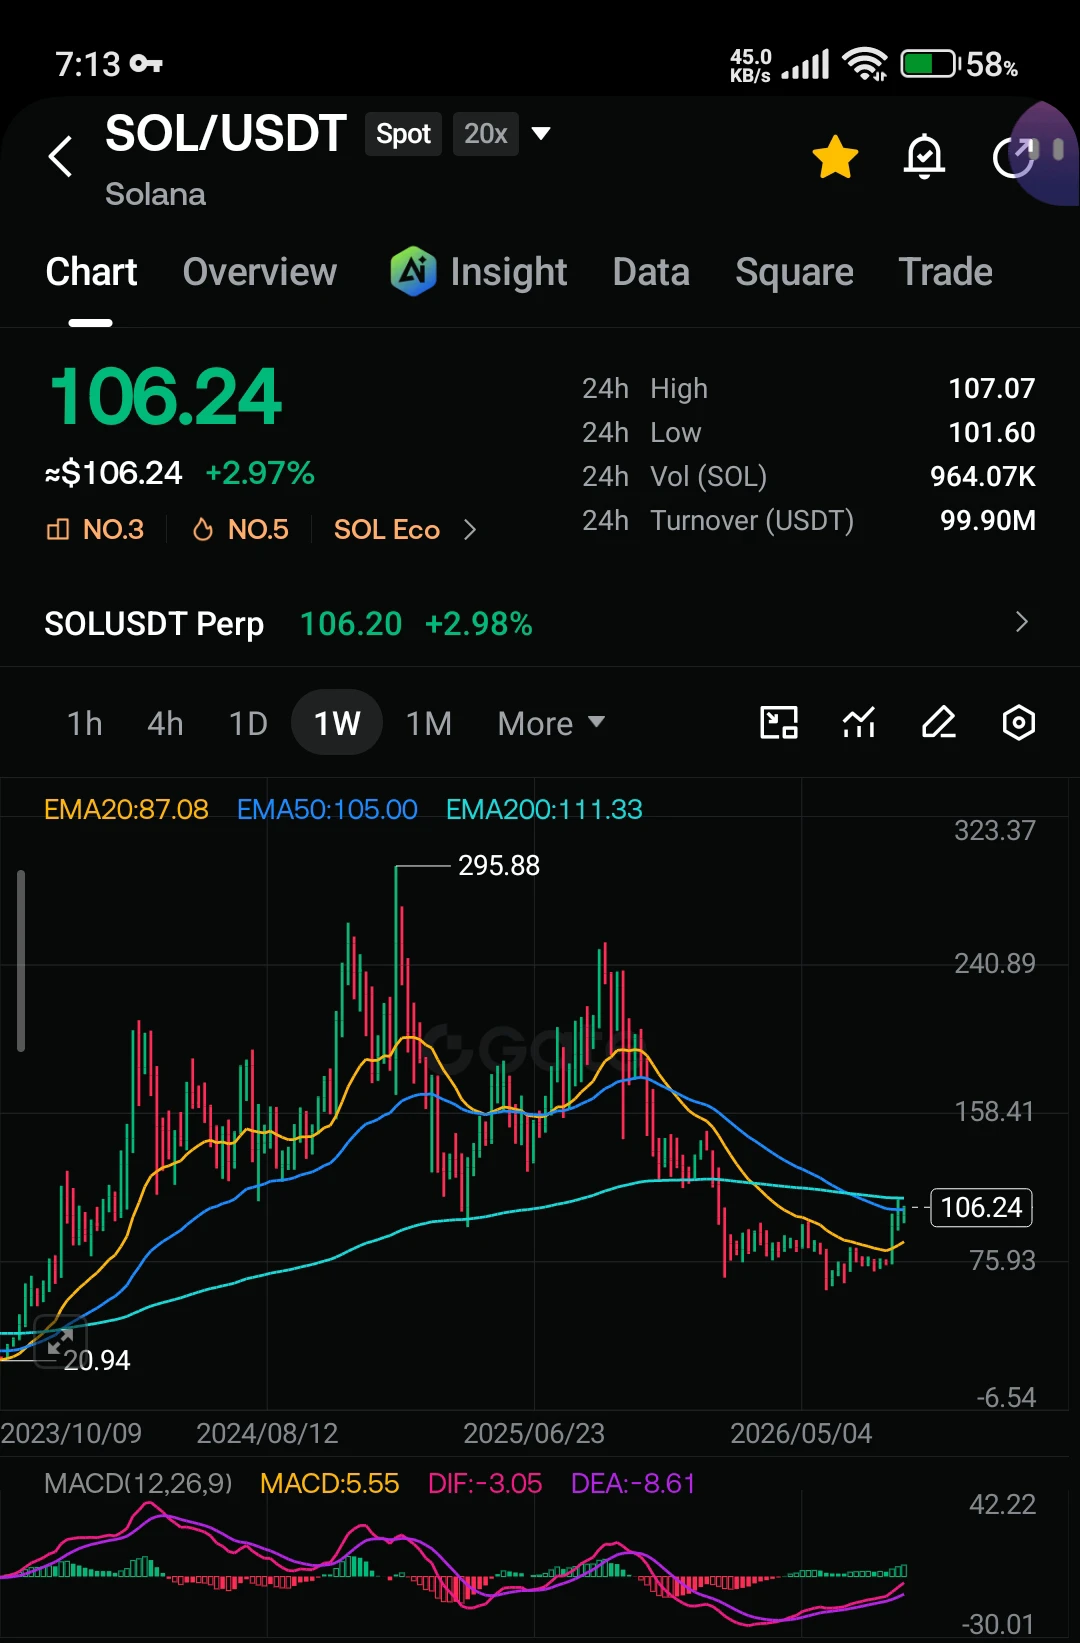
Task: Tap the MACD(12,26,9) indicator label
Action: (138, 1483)
